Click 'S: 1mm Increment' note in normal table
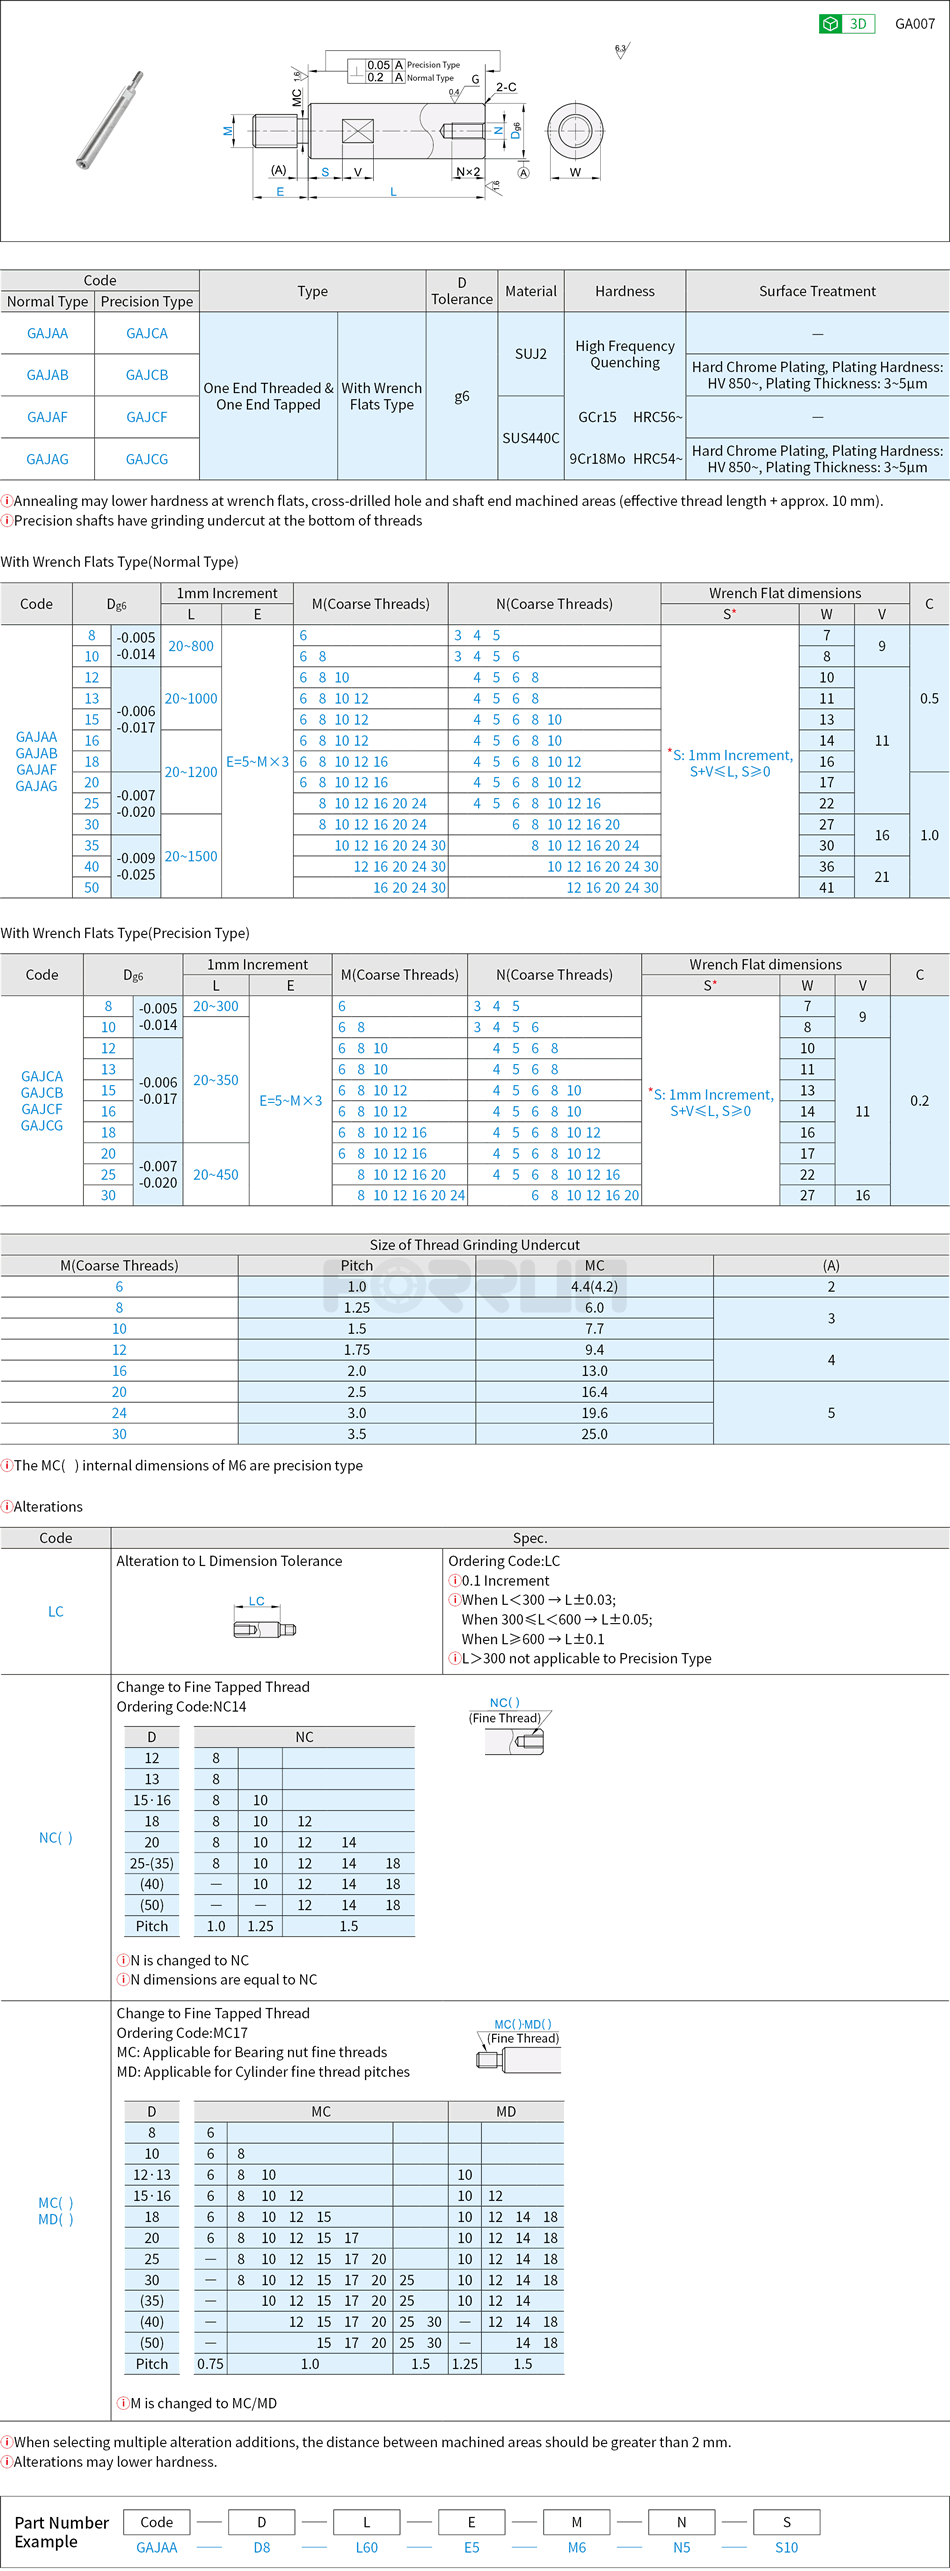Viewport: 950px width, 2571px height. (730, 763)
